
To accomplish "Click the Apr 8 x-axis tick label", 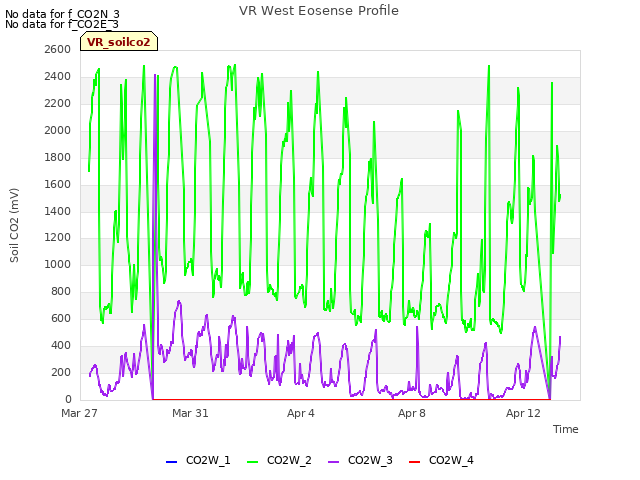I will 412,413.
